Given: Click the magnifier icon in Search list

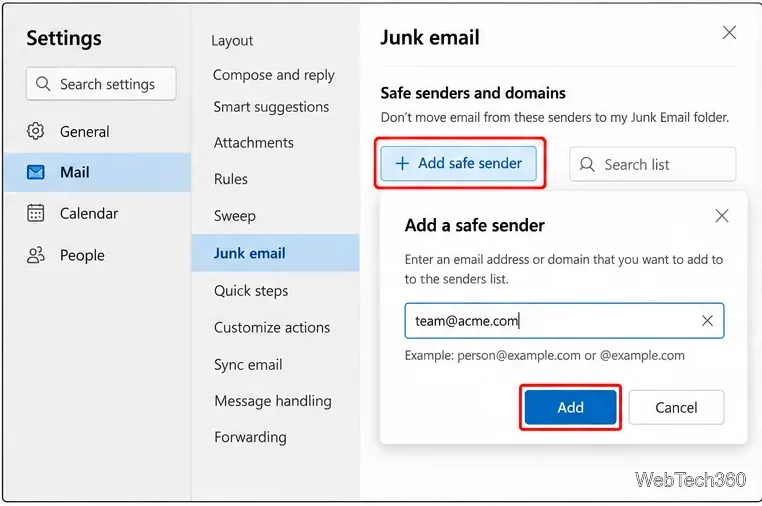Looking at the screenshot, I should (x=587, y=164).
